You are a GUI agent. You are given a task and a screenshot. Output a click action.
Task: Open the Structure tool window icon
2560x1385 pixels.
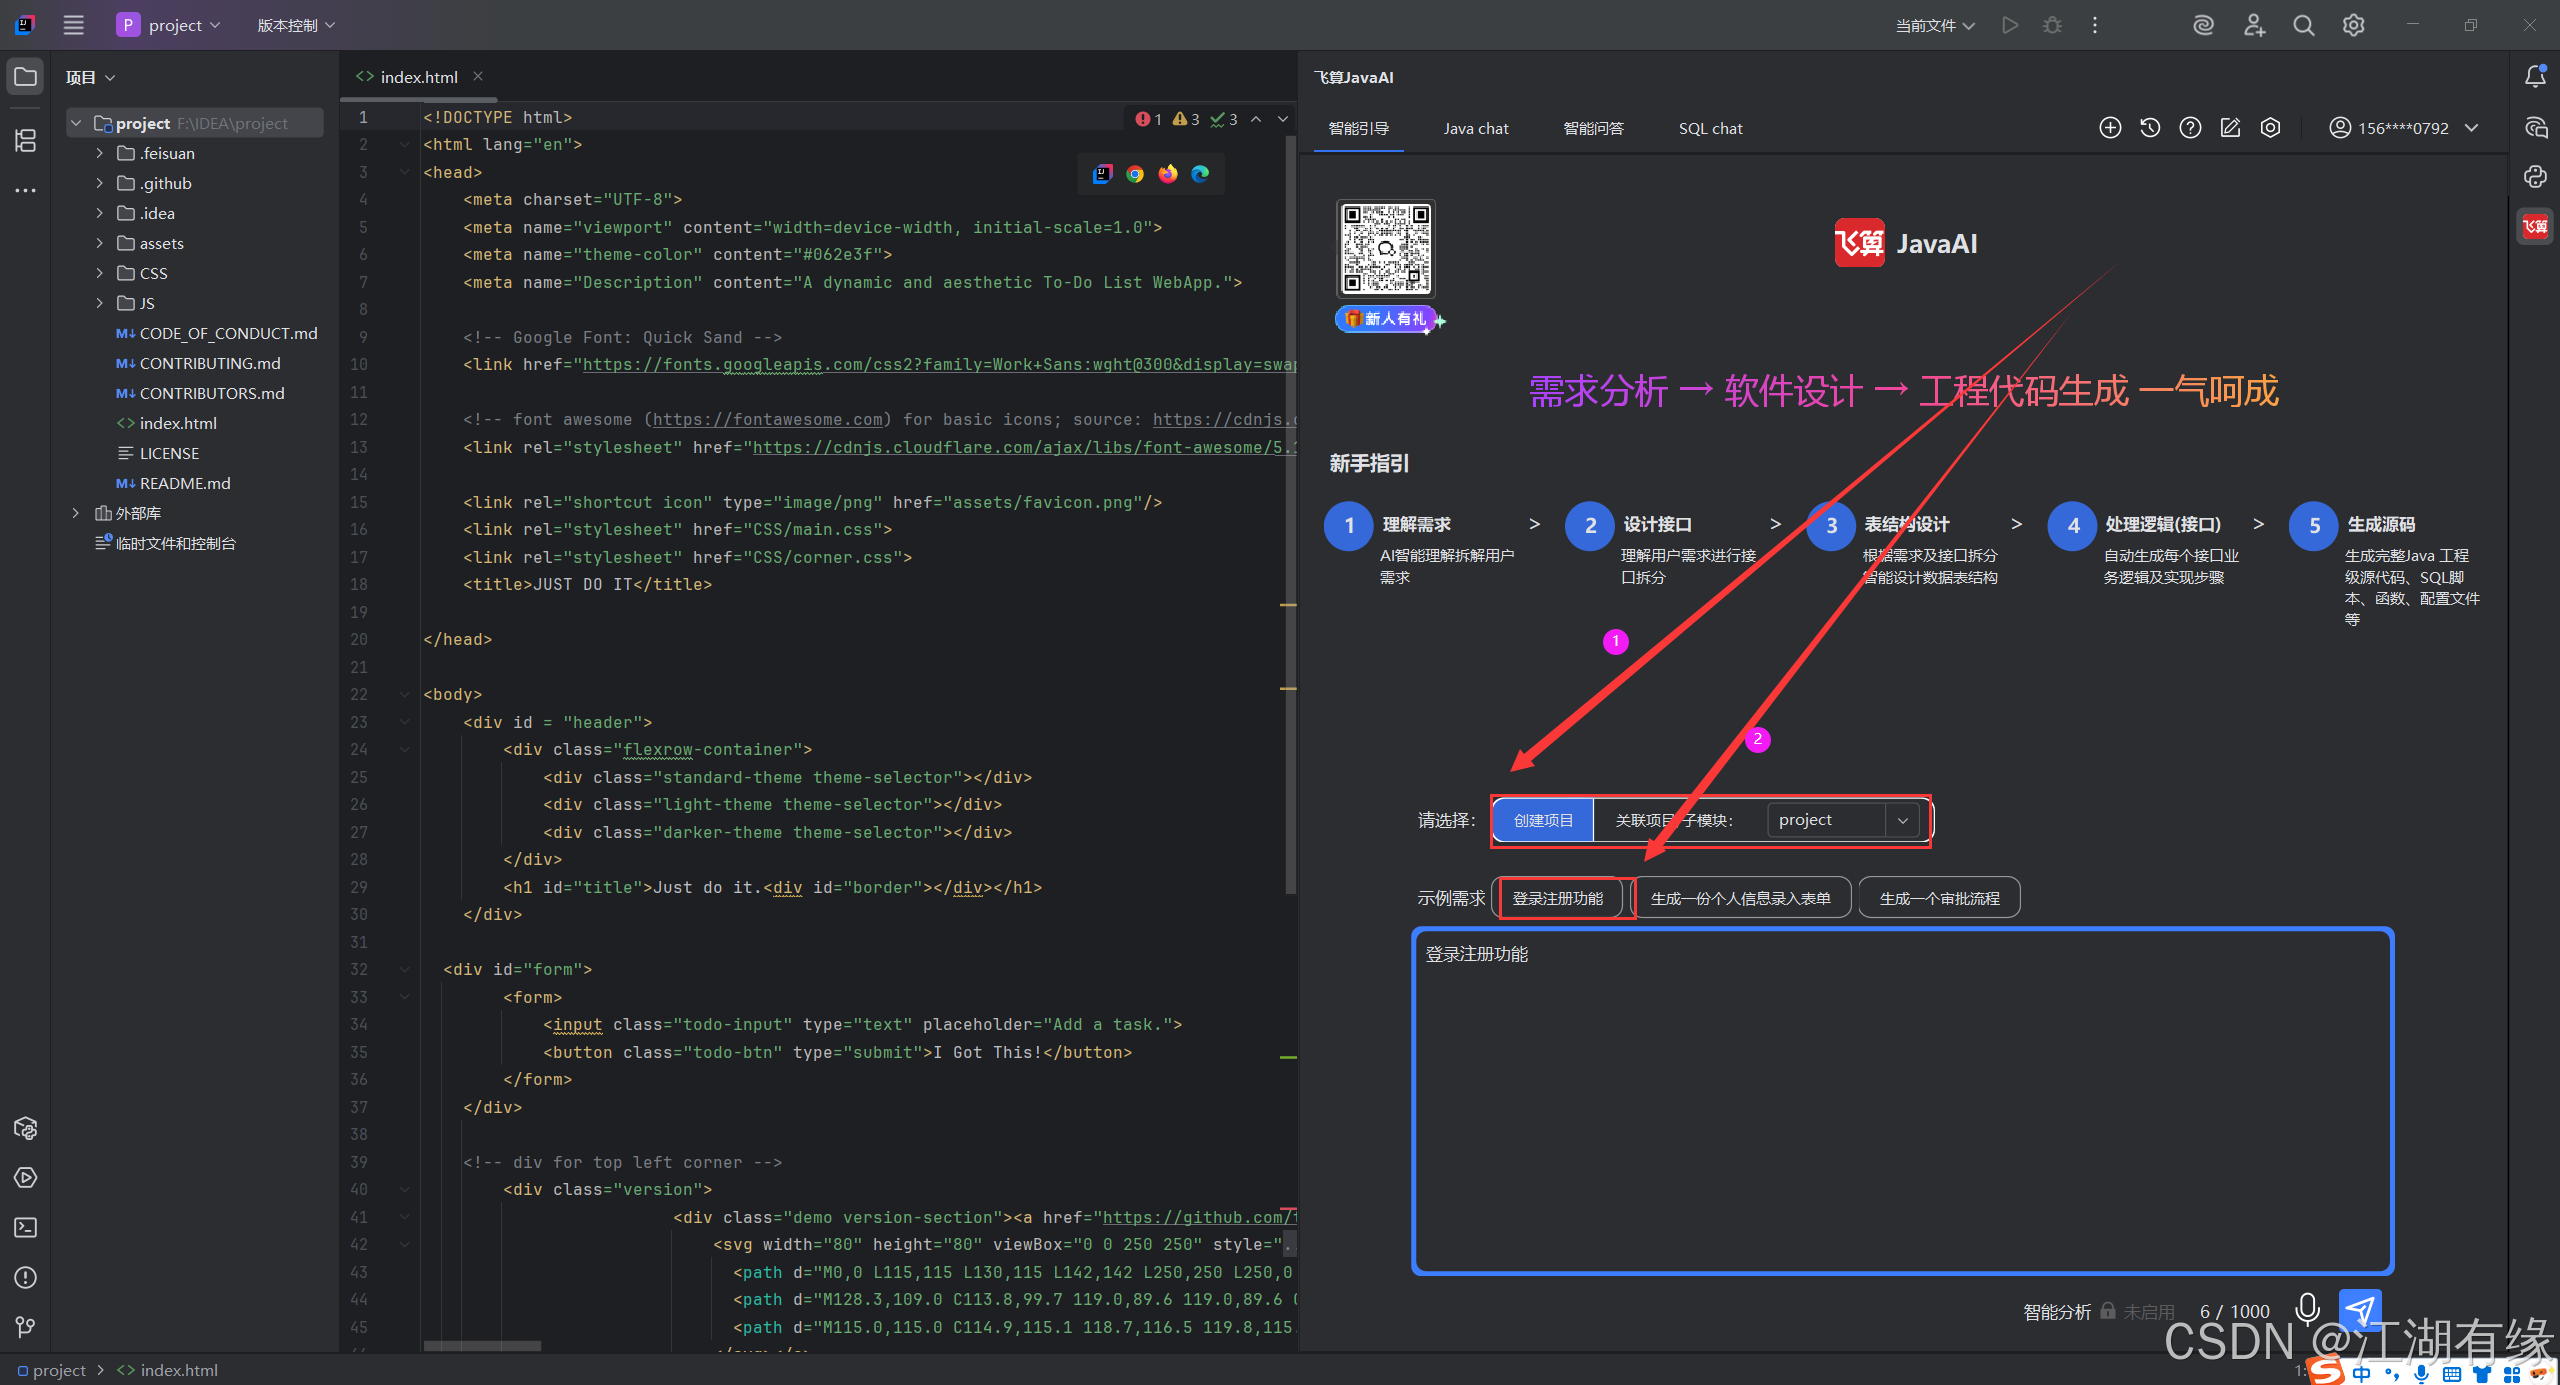25,140
